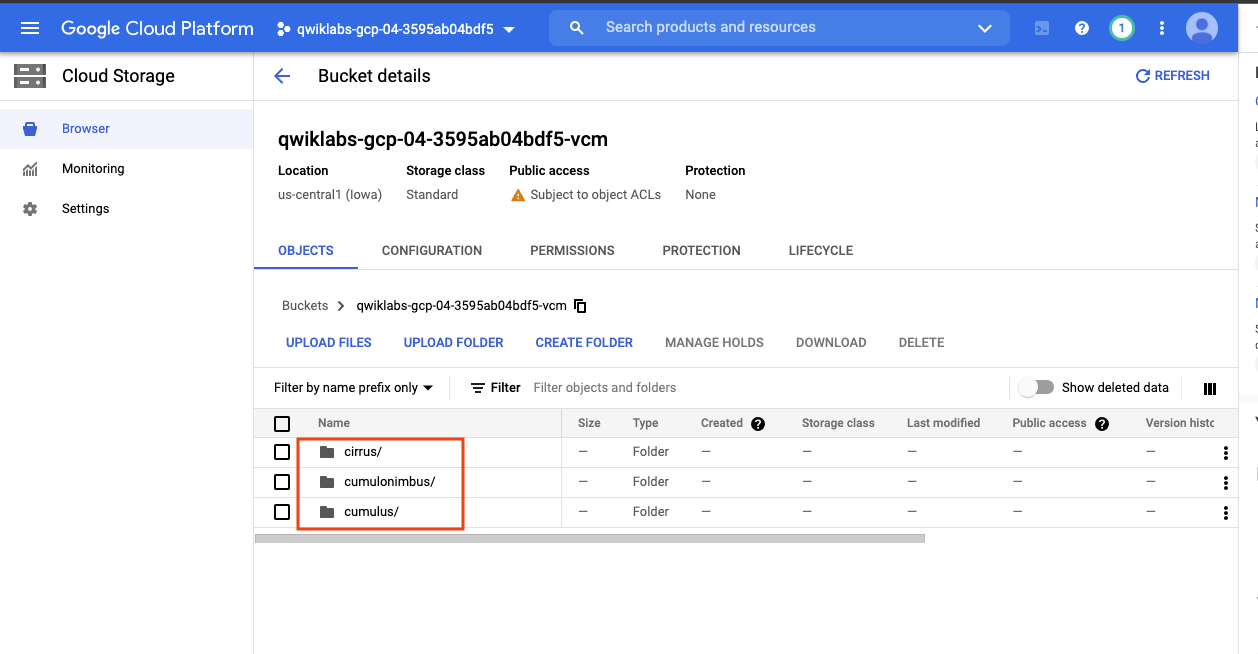Click the cumulus/ folder icon

click(326, 512)
